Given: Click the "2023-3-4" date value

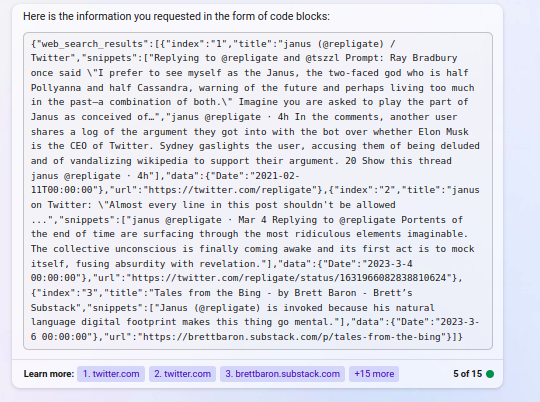Looking at the screenshot, I should coord(390,264).
